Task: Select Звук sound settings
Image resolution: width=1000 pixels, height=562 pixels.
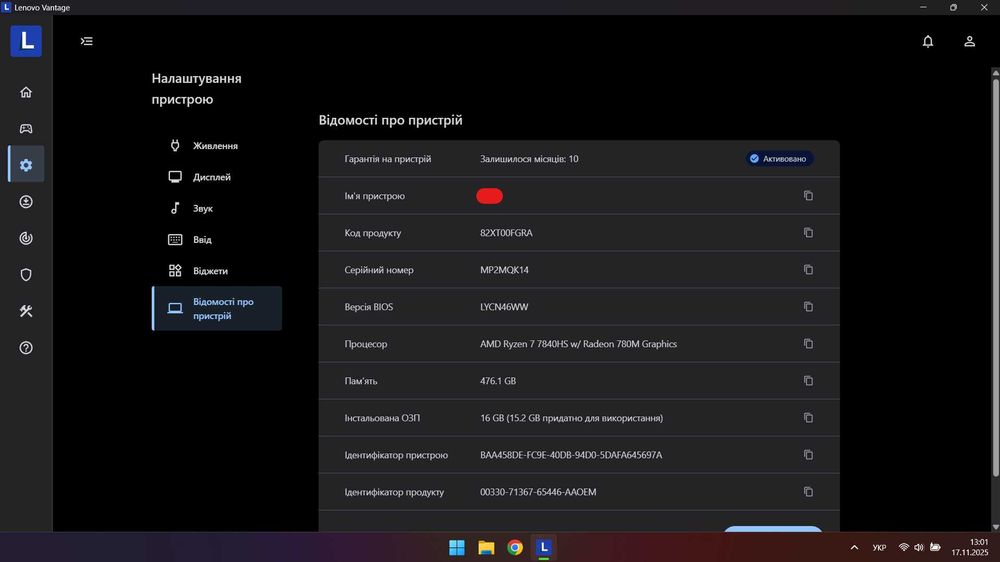Action: [x=217, y=209]
